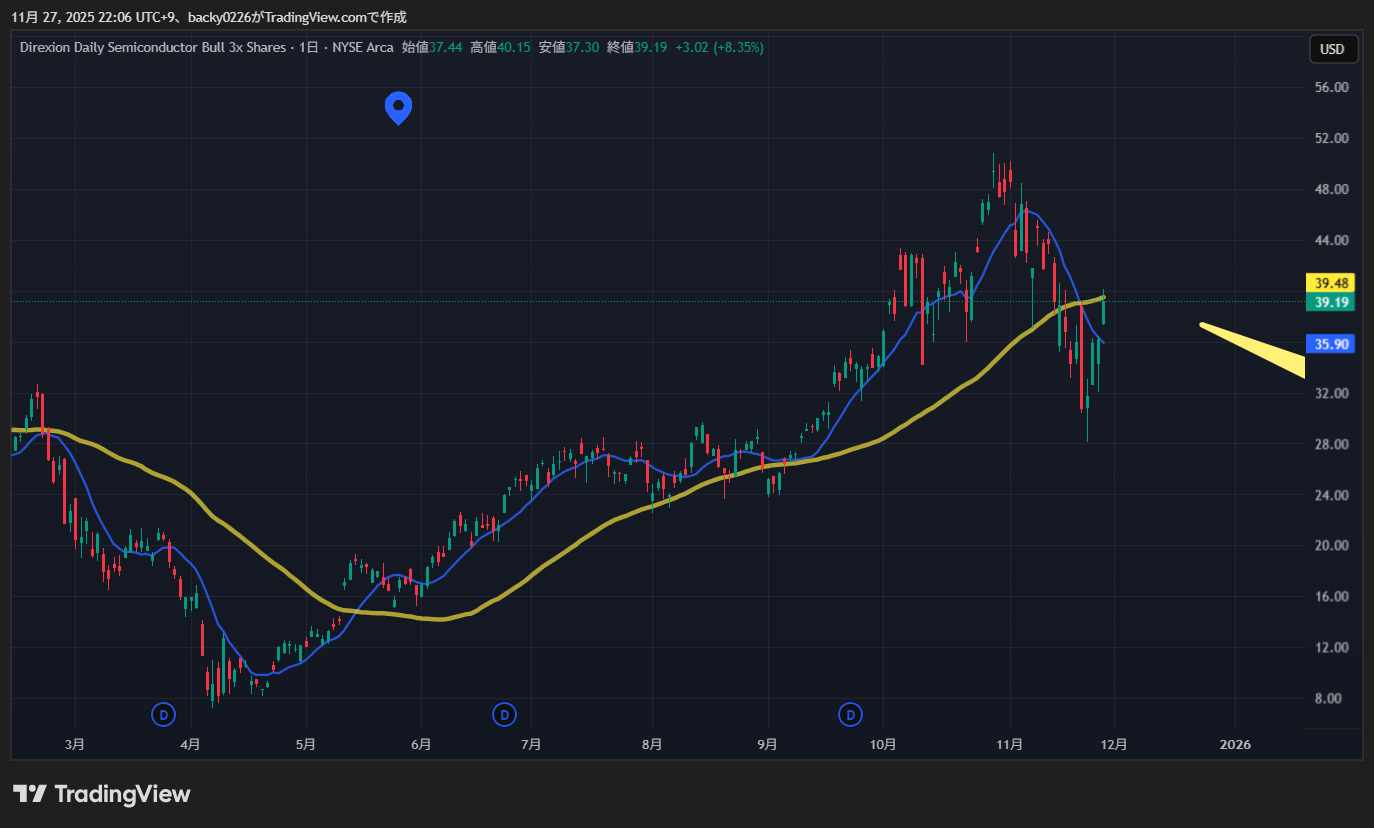Click the dividend D marker before 10月

pyautogui.click(x=850, y=714)
